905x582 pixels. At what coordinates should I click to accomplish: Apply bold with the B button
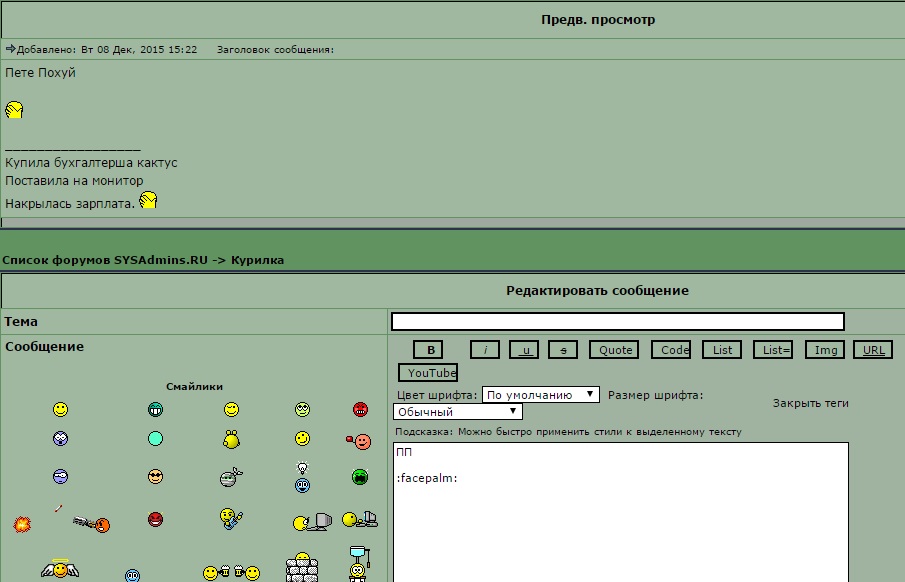(428, 350)
